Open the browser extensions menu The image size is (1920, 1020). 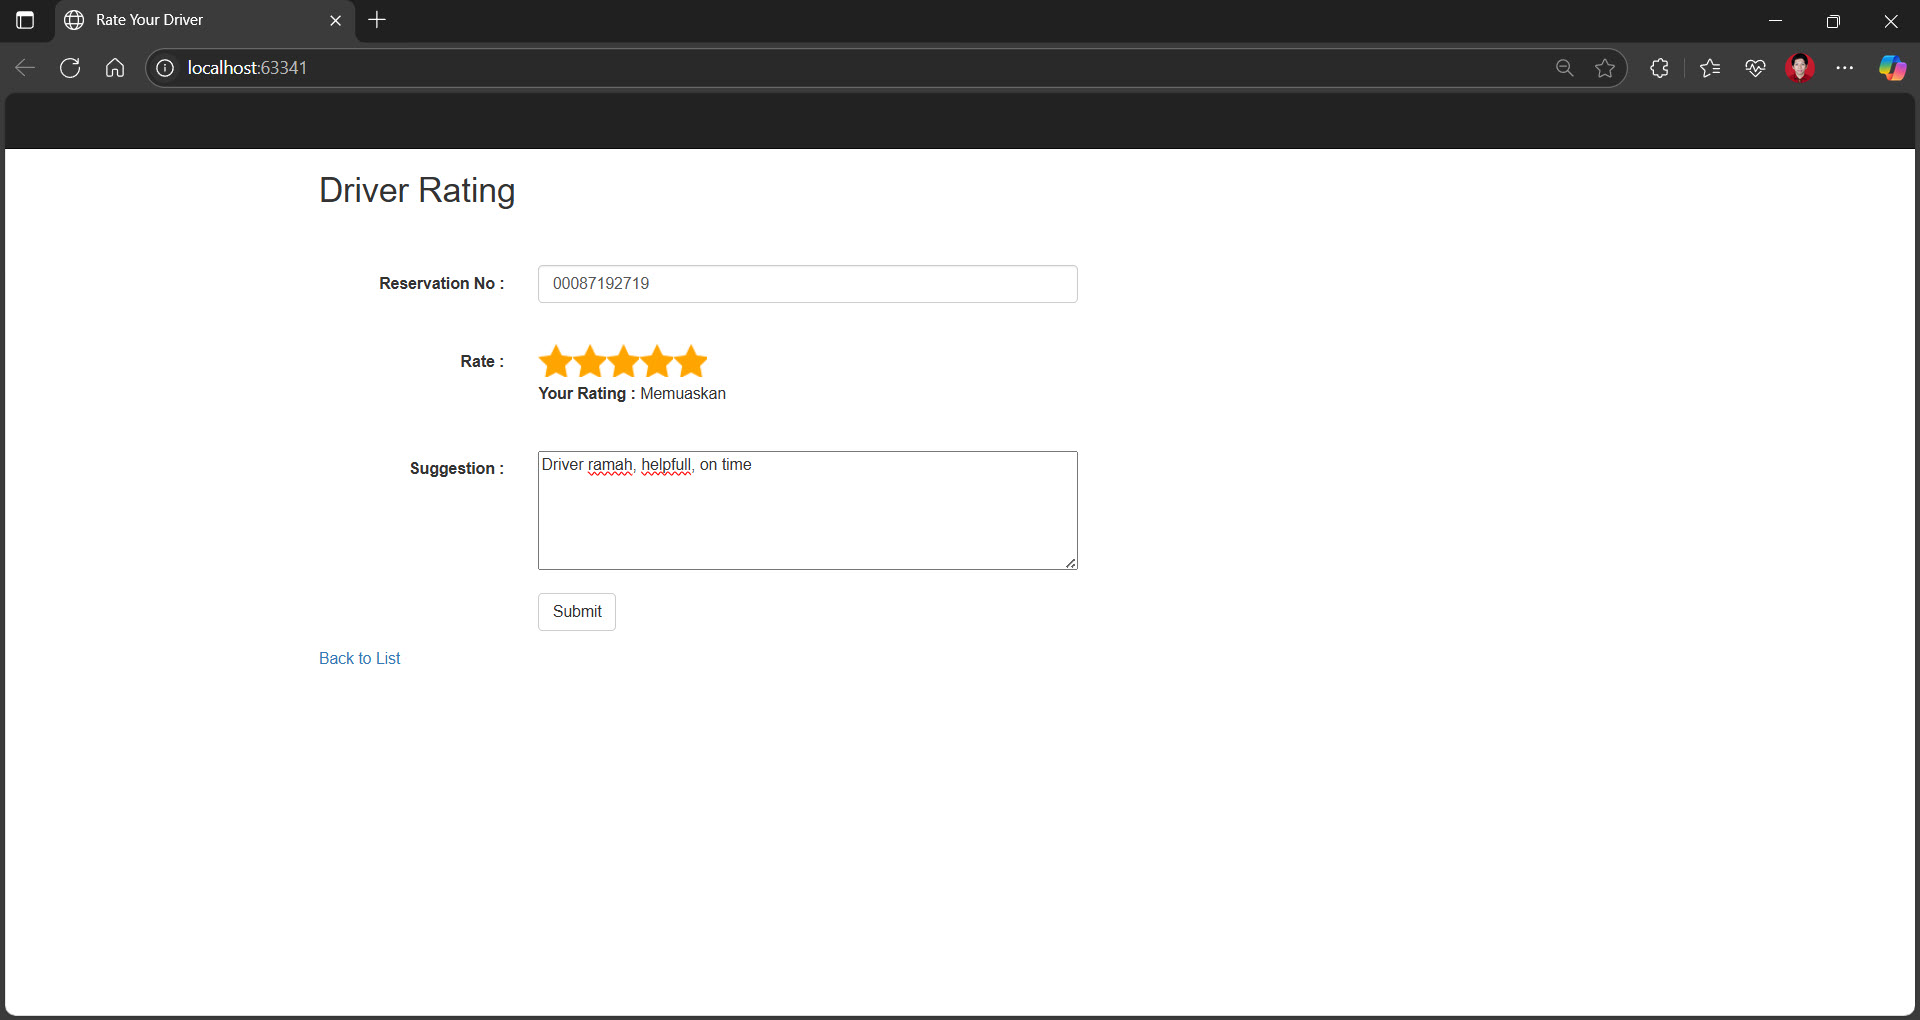pyautogui.click(x=1659, y=68)
